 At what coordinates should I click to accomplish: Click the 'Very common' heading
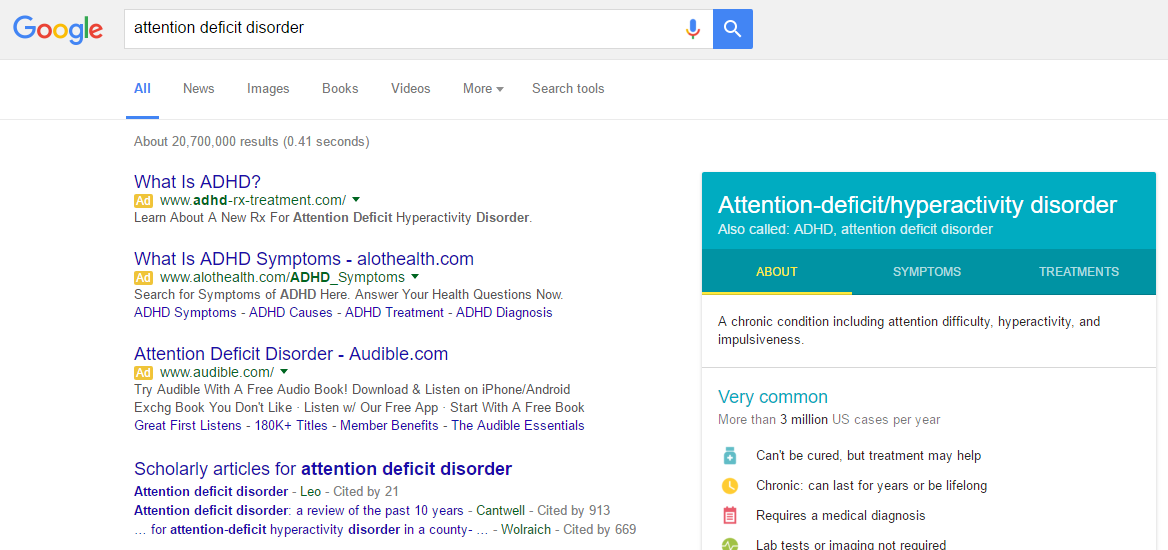click(x=772, y=396)
